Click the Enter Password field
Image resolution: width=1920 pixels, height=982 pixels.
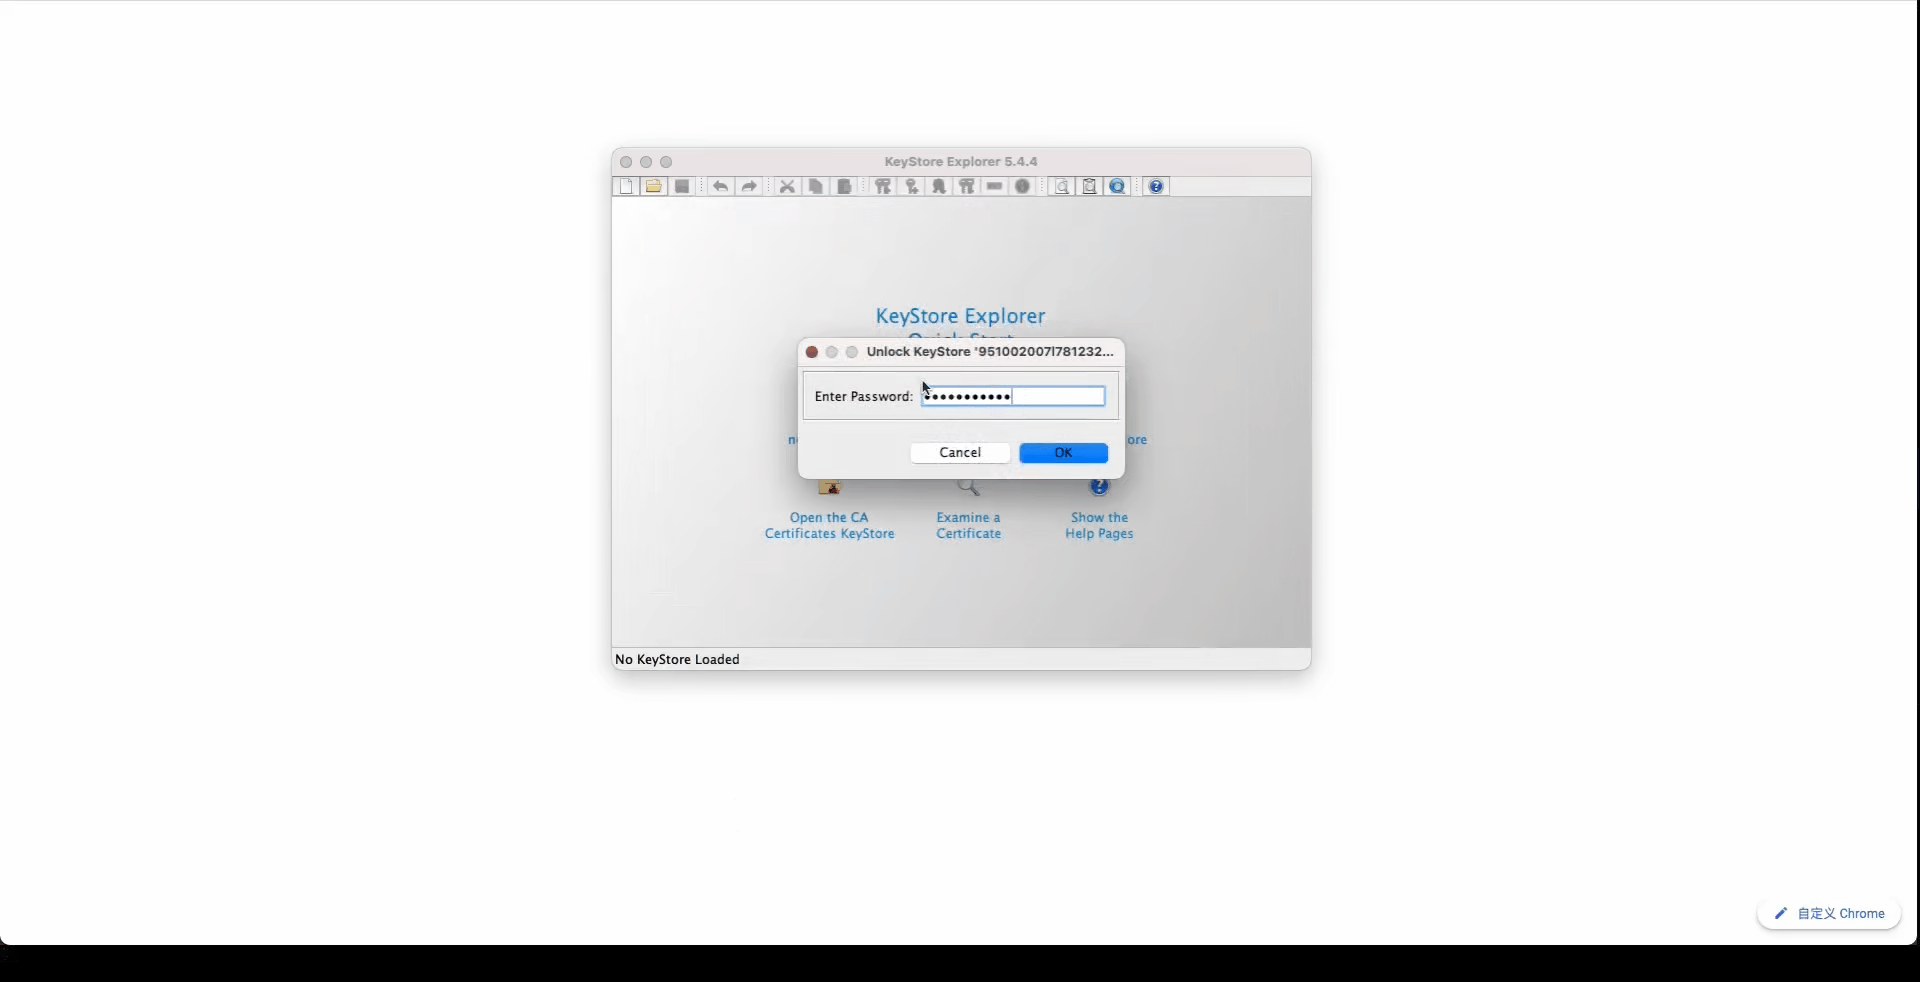(1013, 397)
